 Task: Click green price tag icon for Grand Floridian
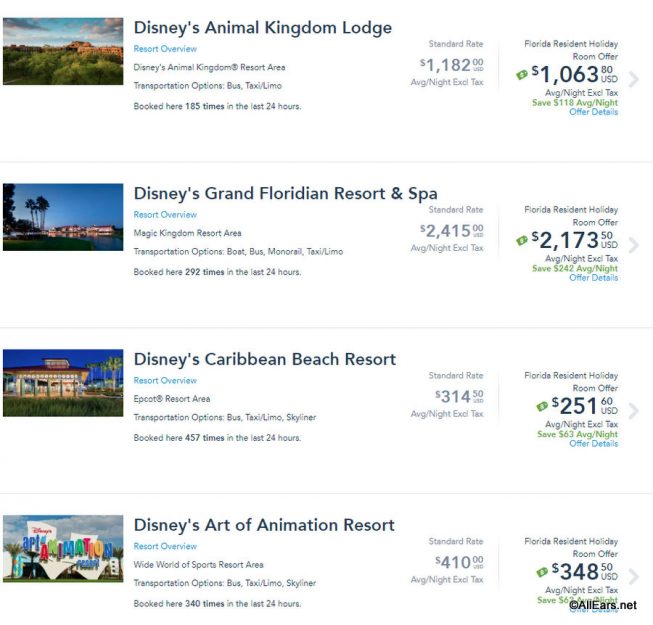pos(521,241)
